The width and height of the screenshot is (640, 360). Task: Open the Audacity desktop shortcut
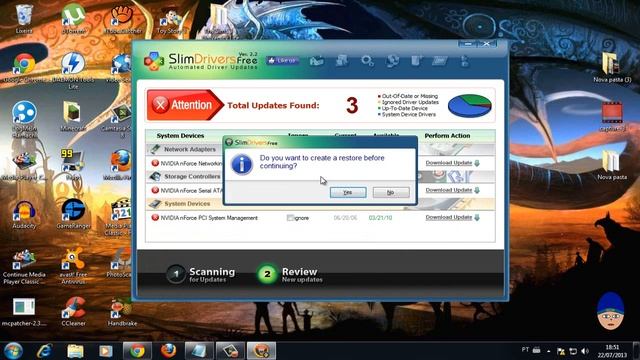24,214
